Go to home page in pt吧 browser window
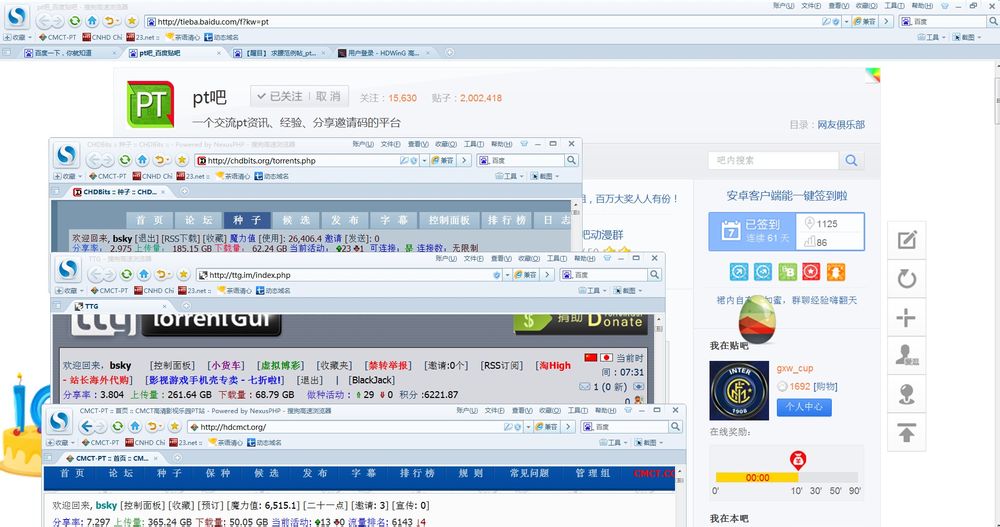This screenshot has height=527, width=1000. (x=92, y=21)
